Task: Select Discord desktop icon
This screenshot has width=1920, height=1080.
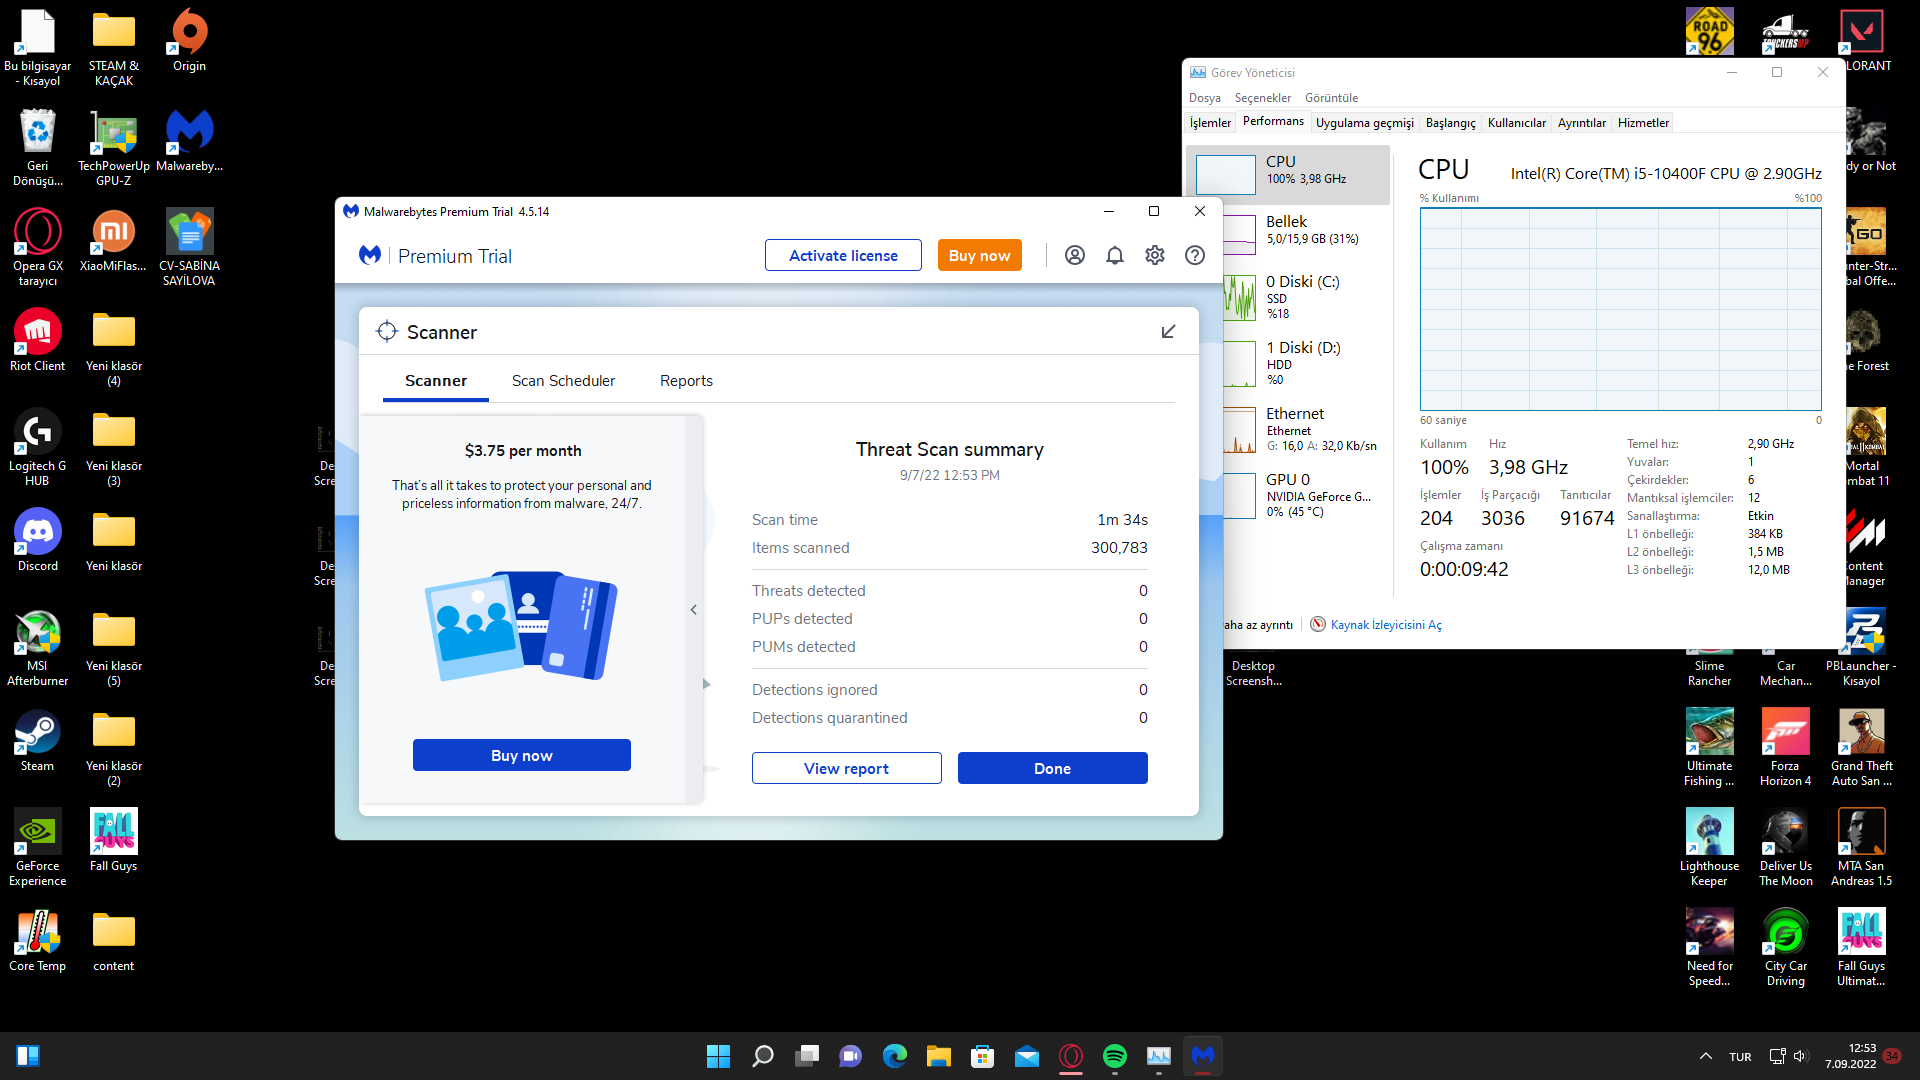Action: point(38,540)
